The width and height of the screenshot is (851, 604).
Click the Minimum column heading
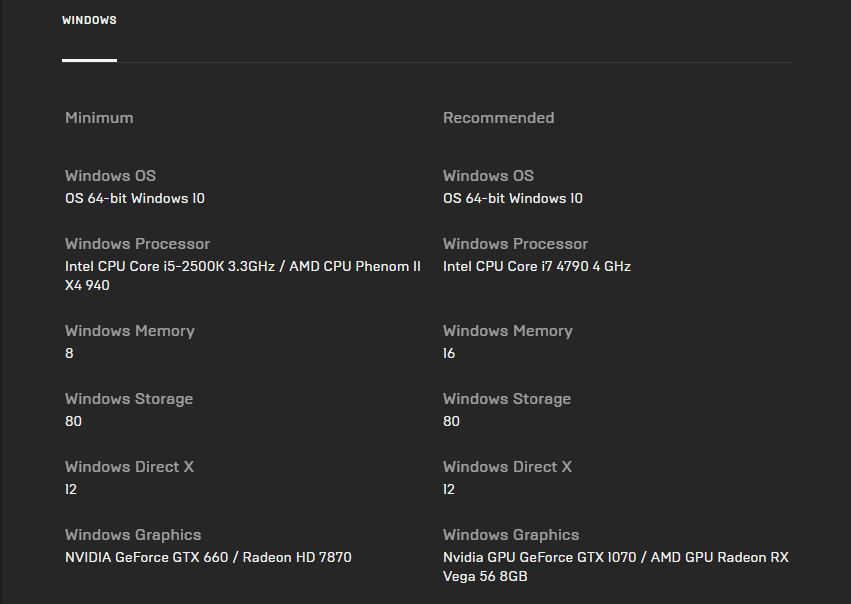[99, 118]
